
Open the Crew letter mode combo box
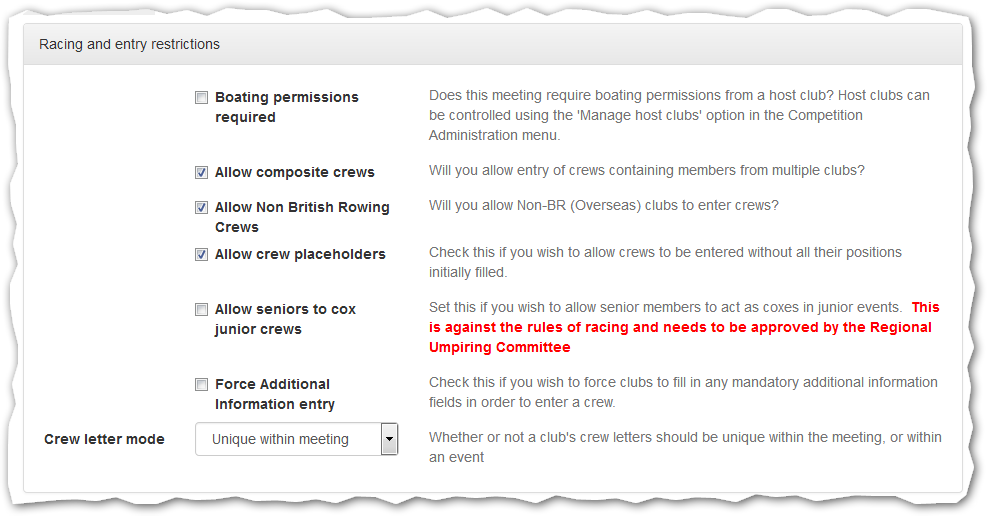pyautogui.click(x=287, y=439)
